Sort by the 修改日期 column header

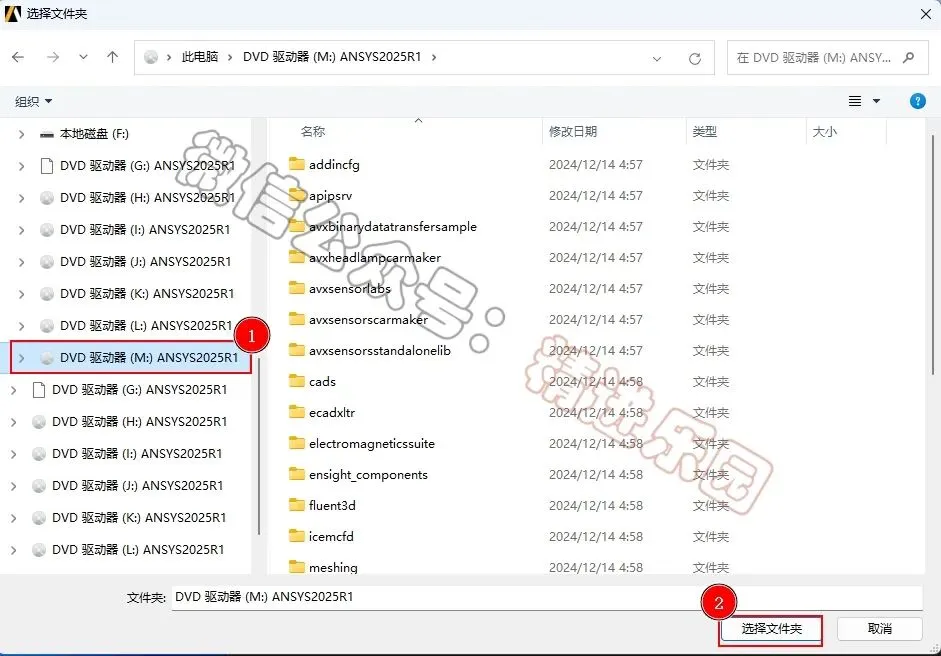click(573, 131)
